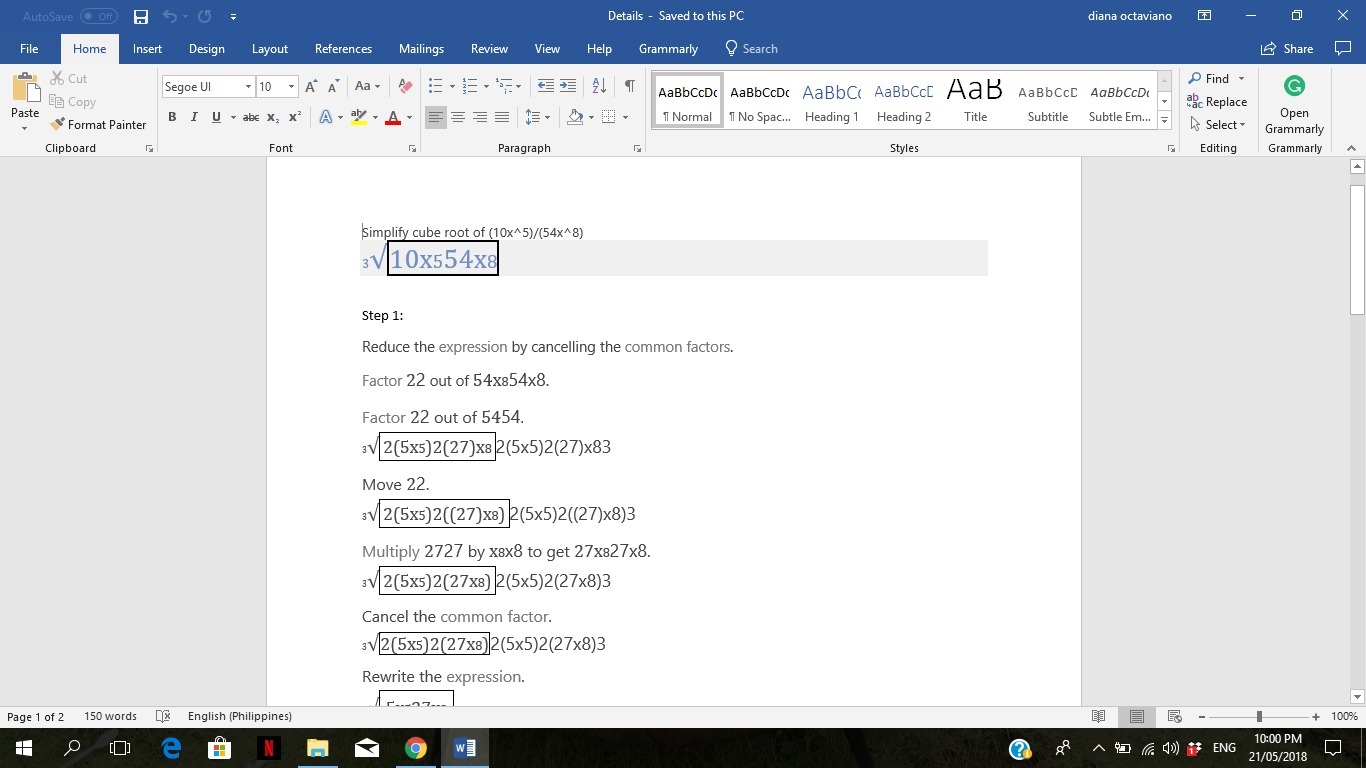
Task: Show paragraph marks with pilcrow icon
Action: coord(629,87)
